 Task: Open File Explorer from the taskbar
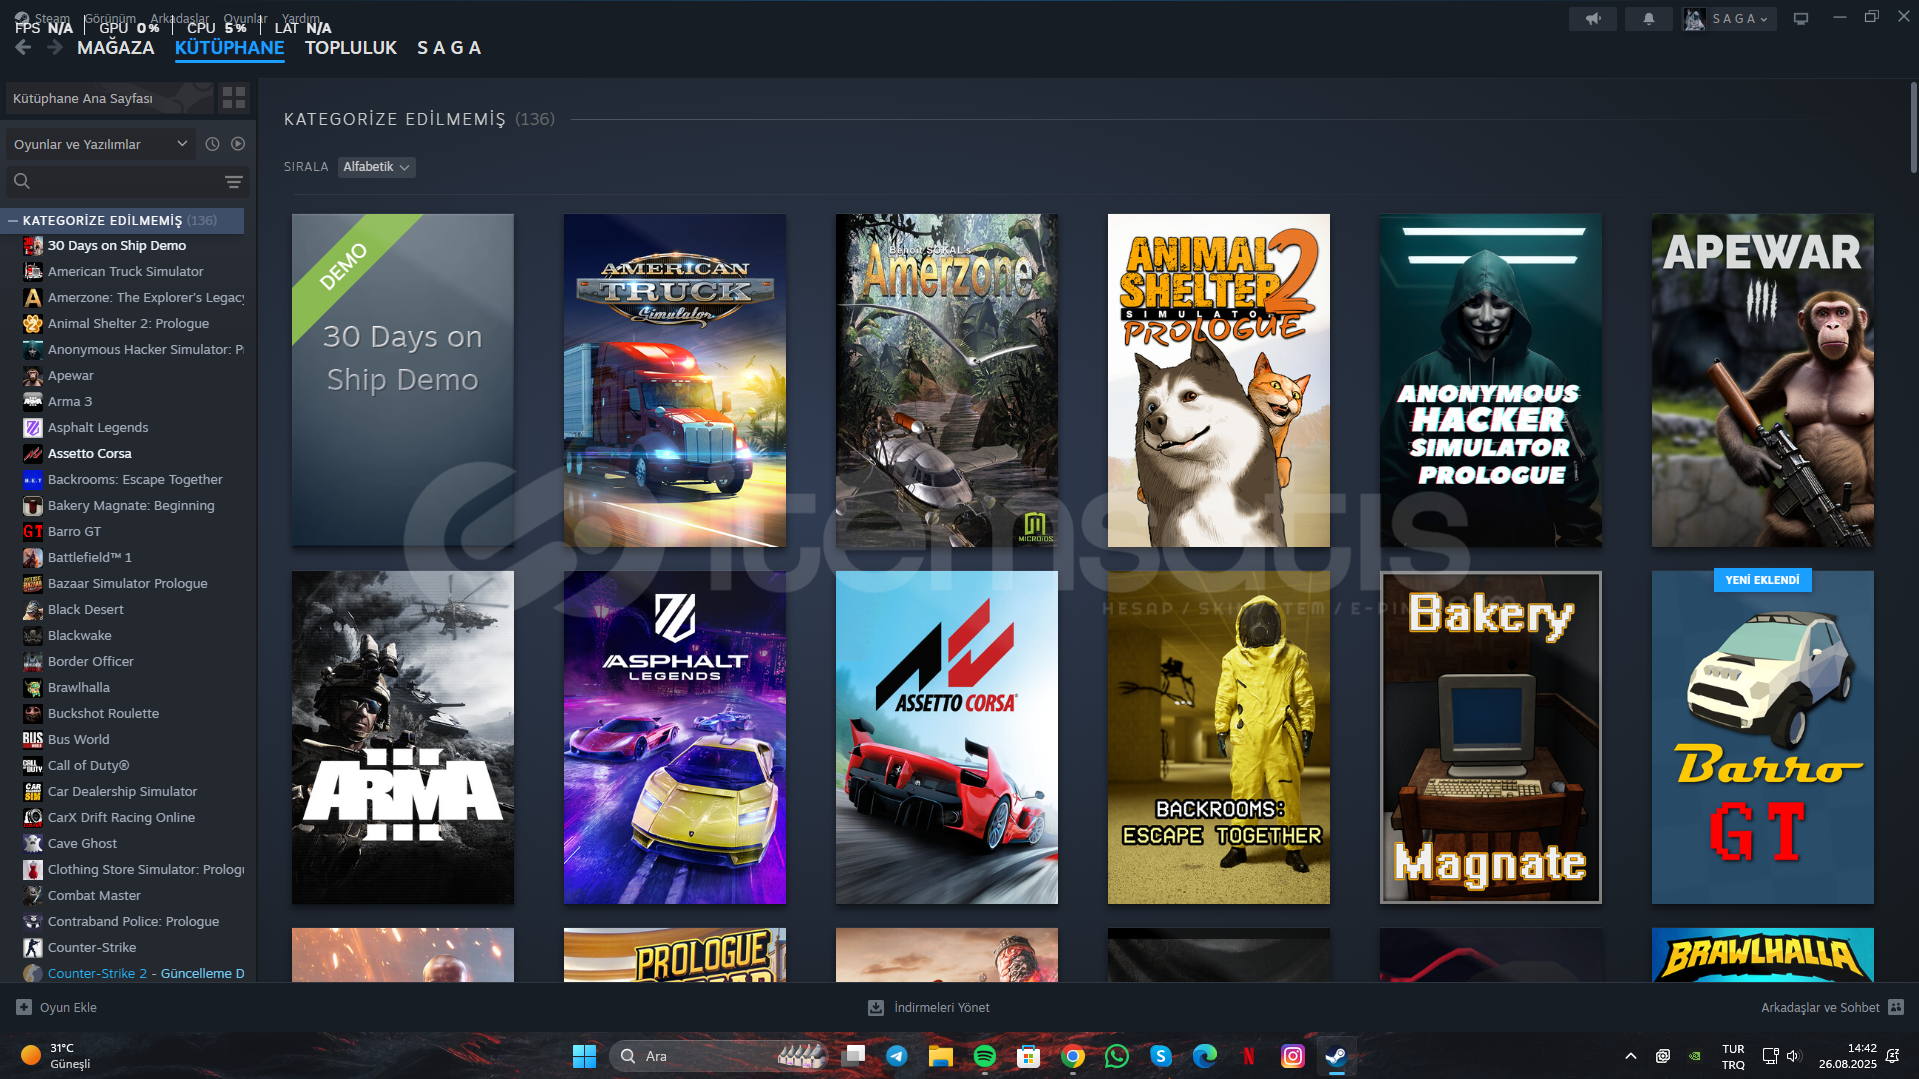(941, 1056)
